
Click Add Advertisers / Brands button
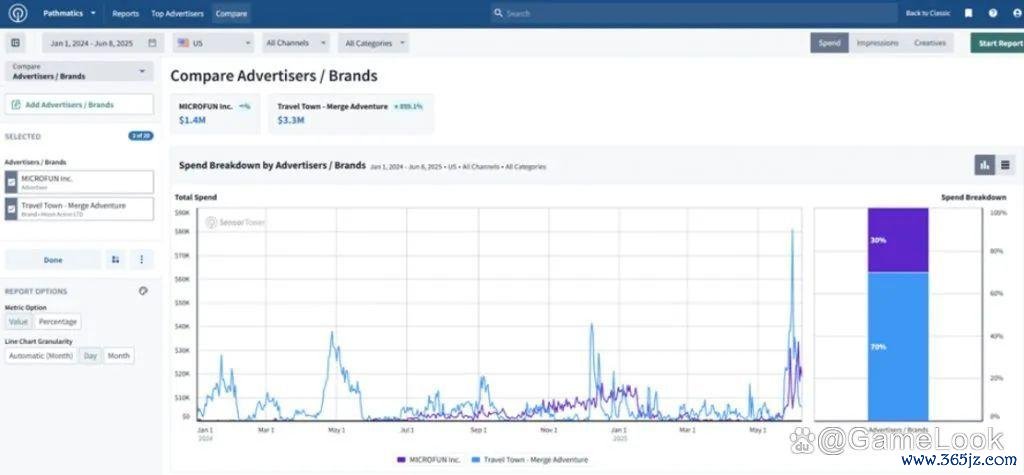pos(80,105)
